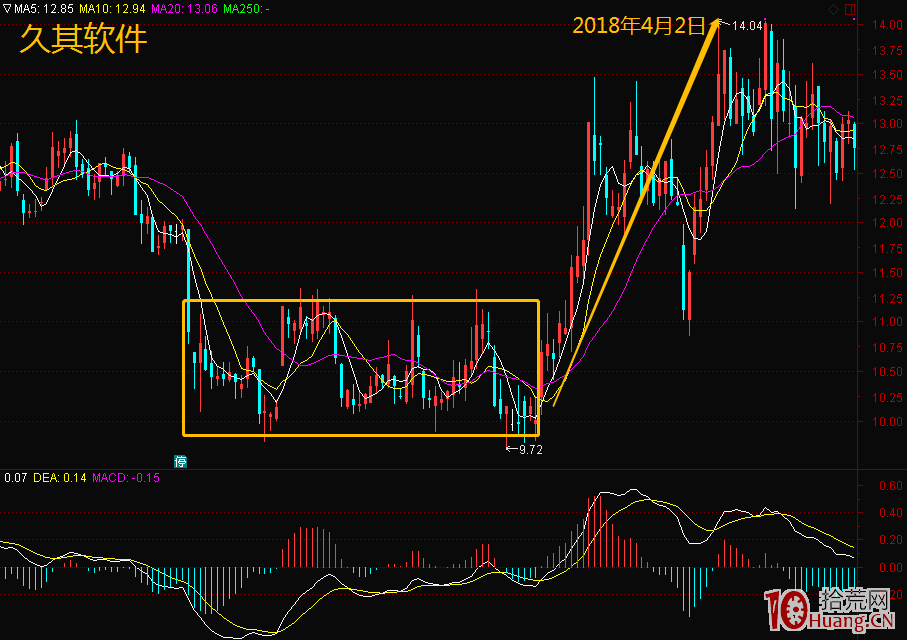This screenshot has width=907, height=640.
Task: Click the 14.00 price axis label
Action: point(887,24)
